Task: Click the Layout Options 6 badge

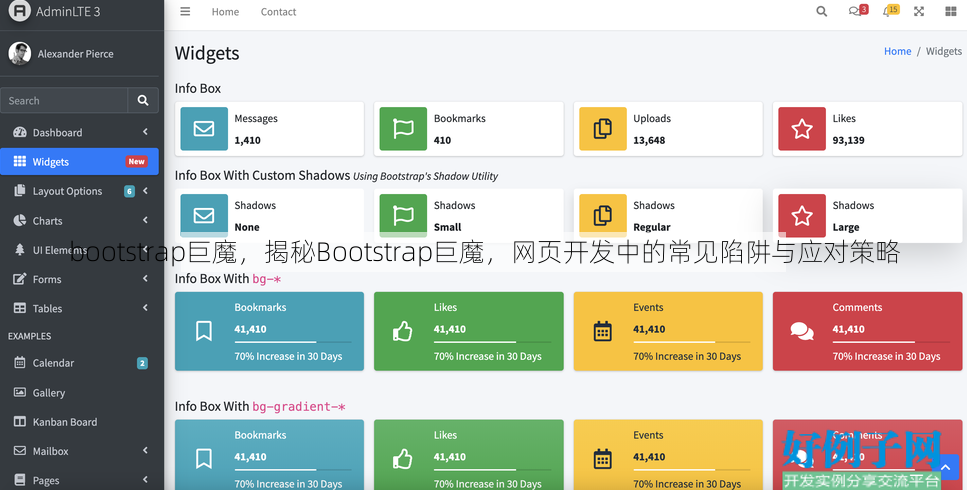Action: click(130, 191)
